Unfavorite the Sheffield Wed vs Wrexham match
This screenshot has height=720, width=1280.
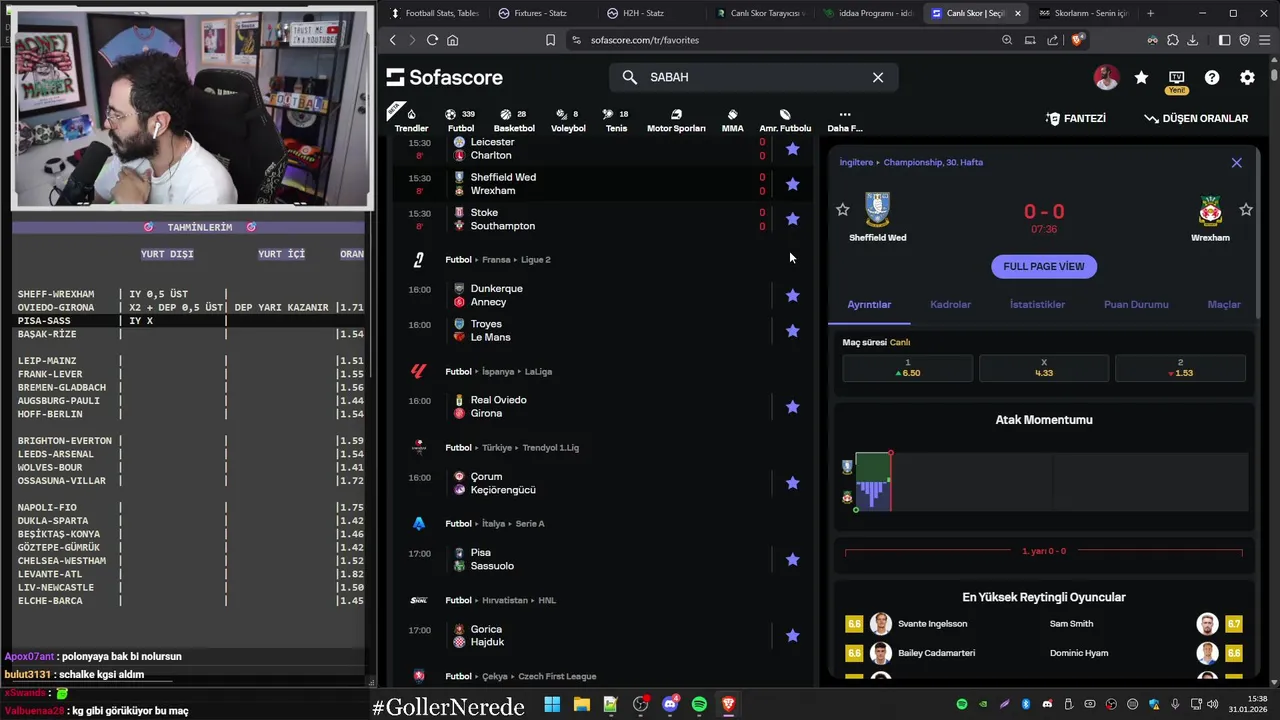[x=792, y=184]
